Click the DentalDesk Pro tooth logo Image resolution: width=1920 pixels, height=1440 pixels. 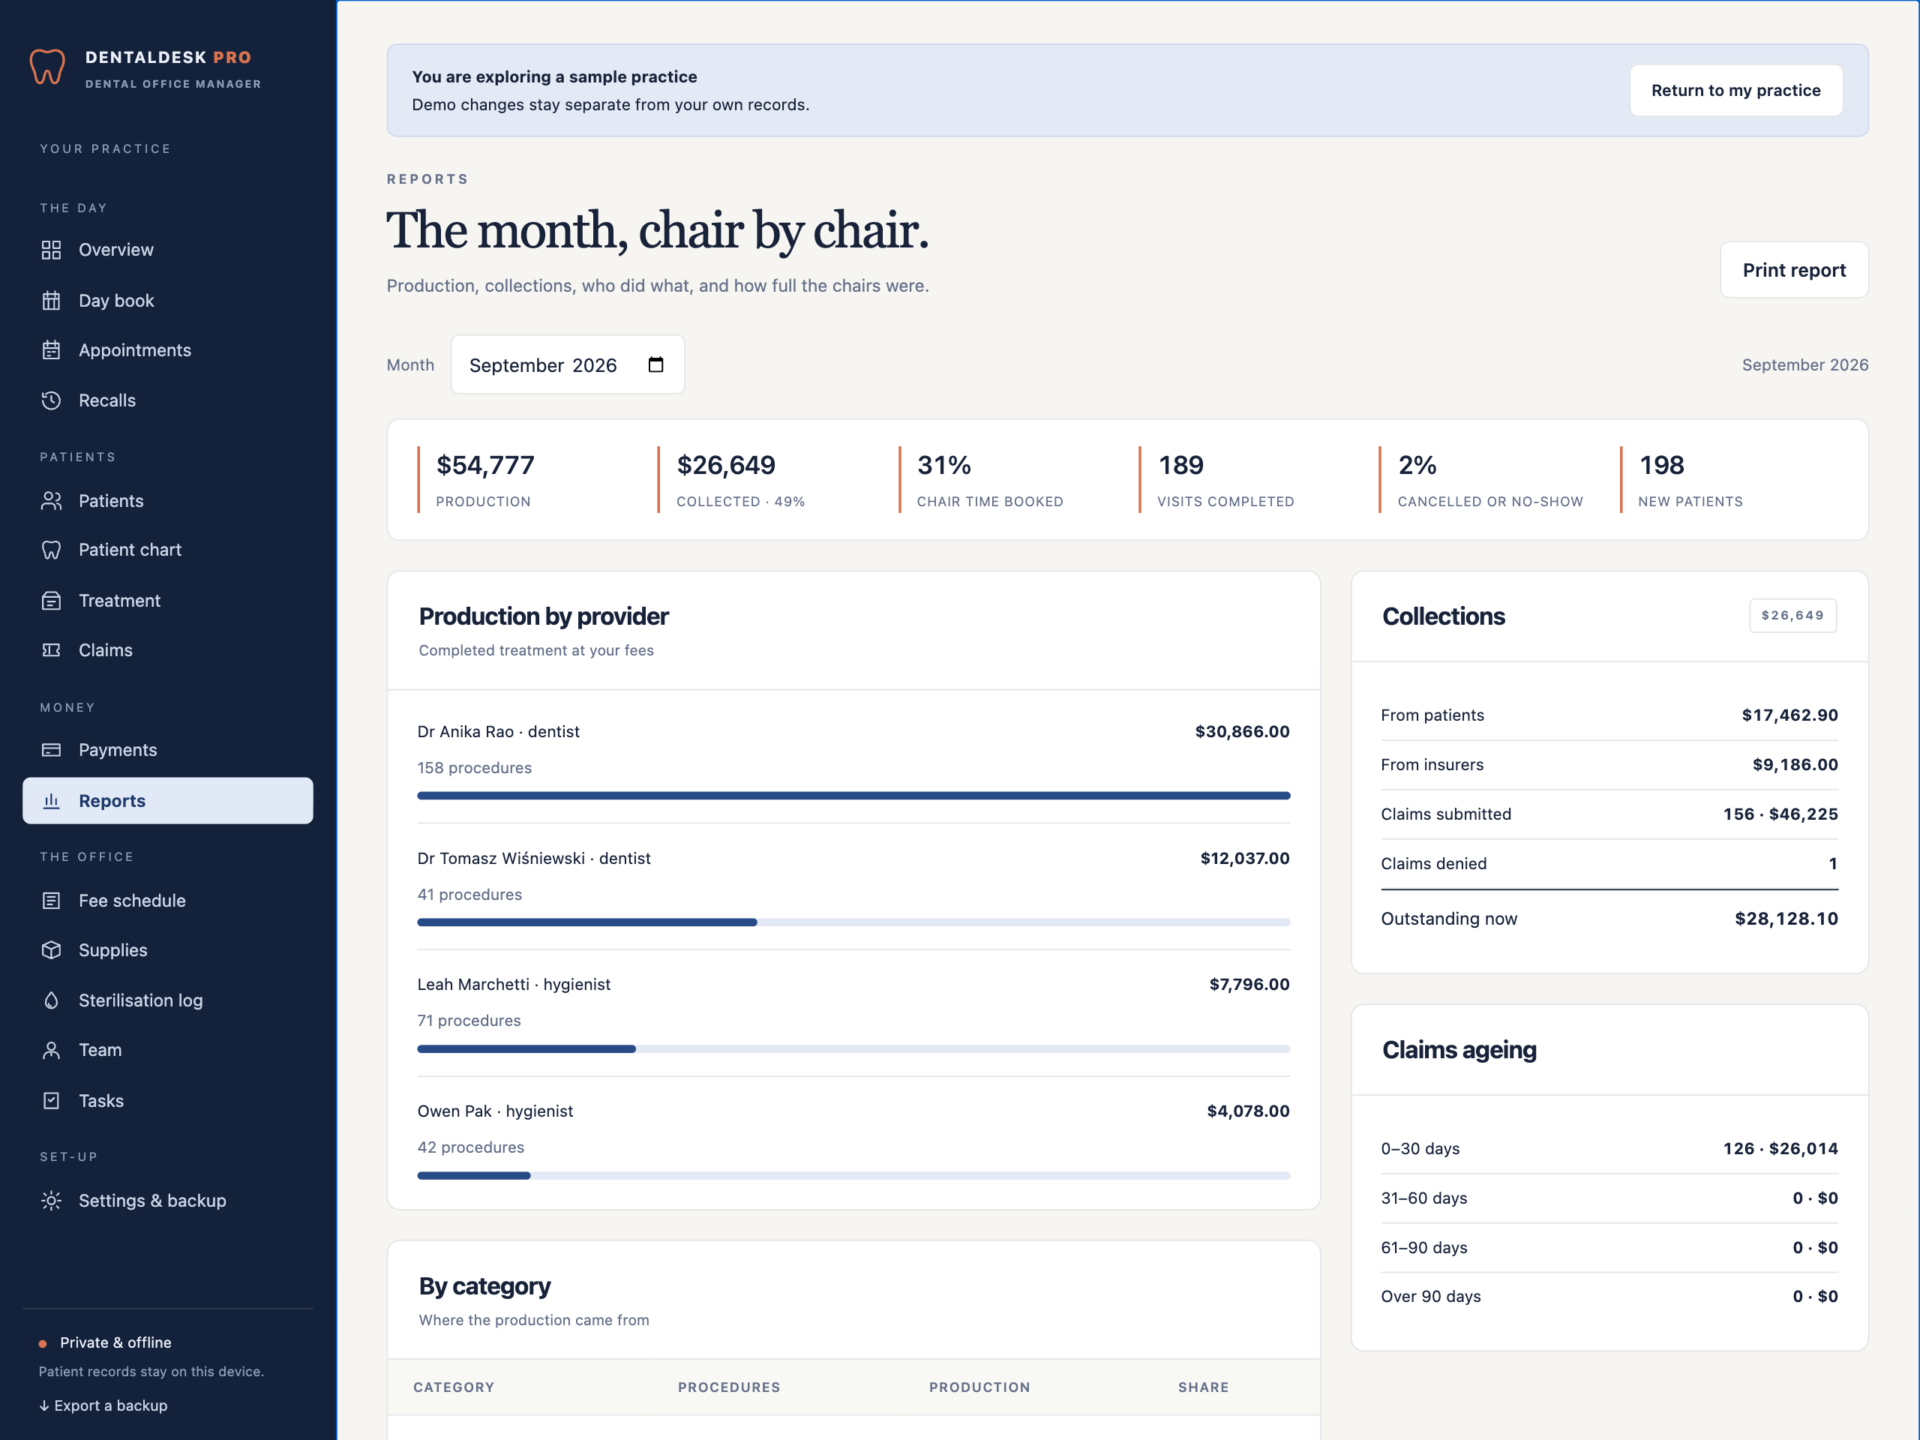click(47, 68)
